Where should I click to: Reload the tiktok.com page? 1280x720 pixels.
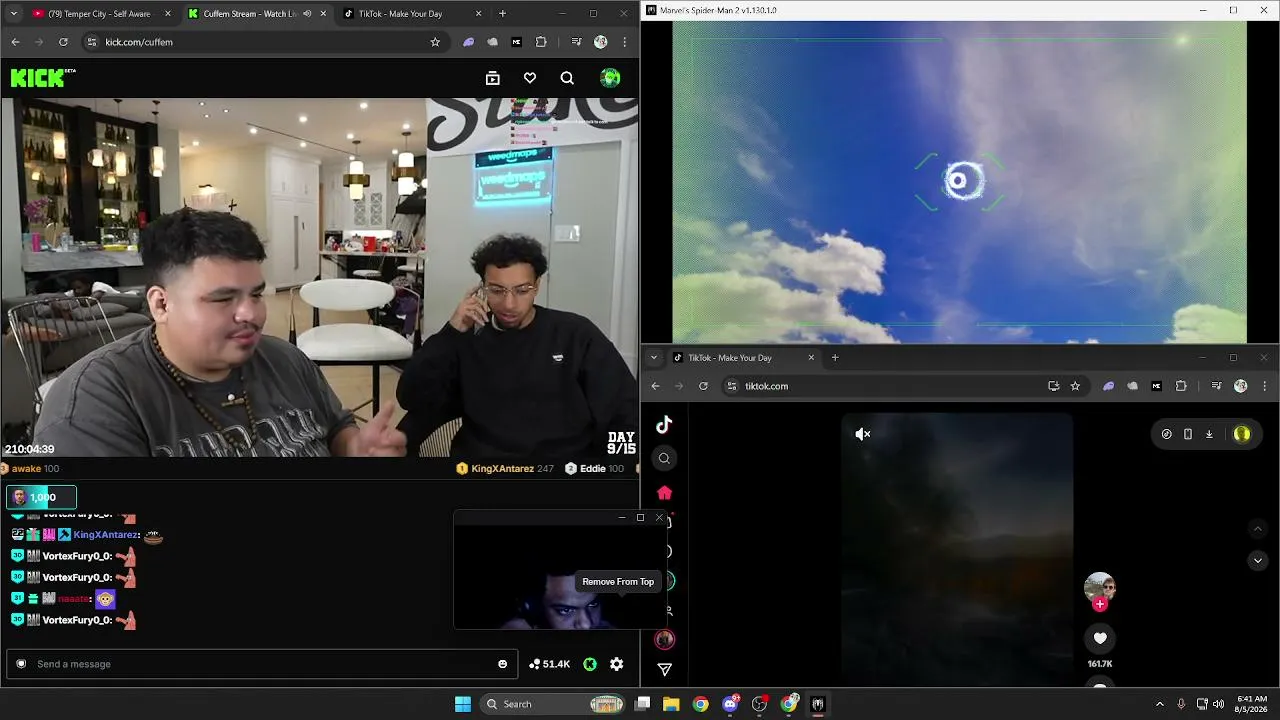click(x=703, y=386)
